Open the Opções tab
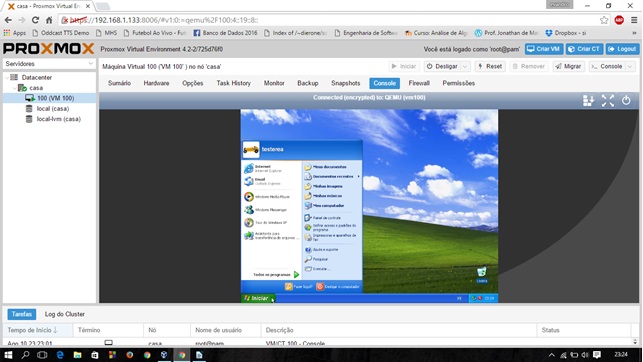Screen dimensions: 643x362 click(193, 83)
